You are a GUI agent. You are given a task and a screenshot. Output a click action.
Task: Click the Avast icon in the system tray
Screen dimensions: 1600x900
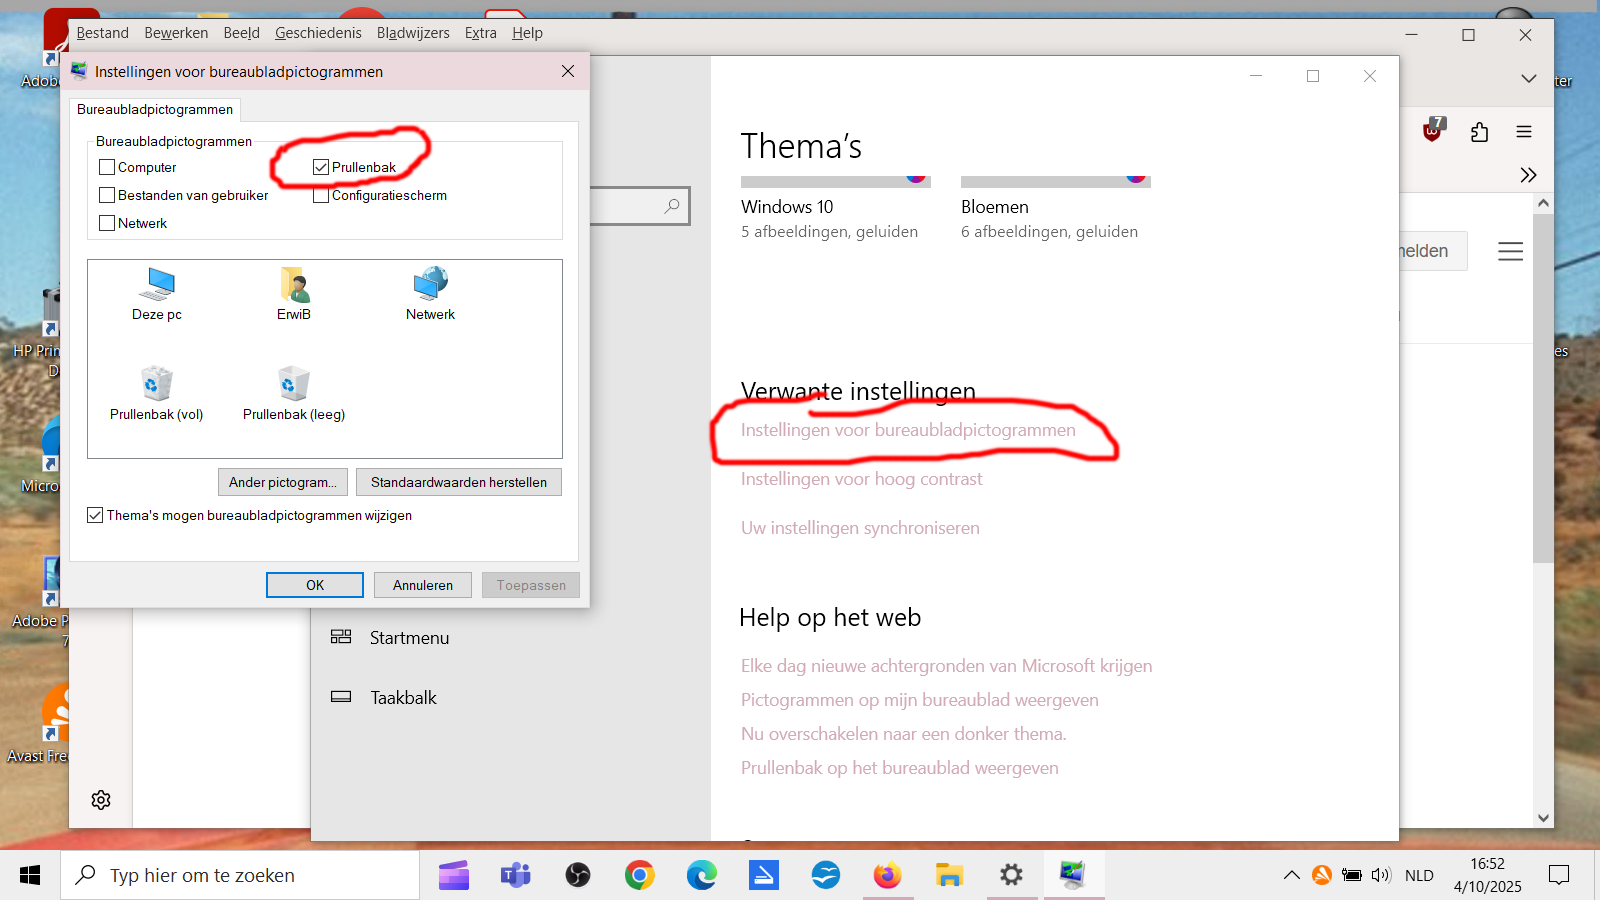coord(1322,875)
